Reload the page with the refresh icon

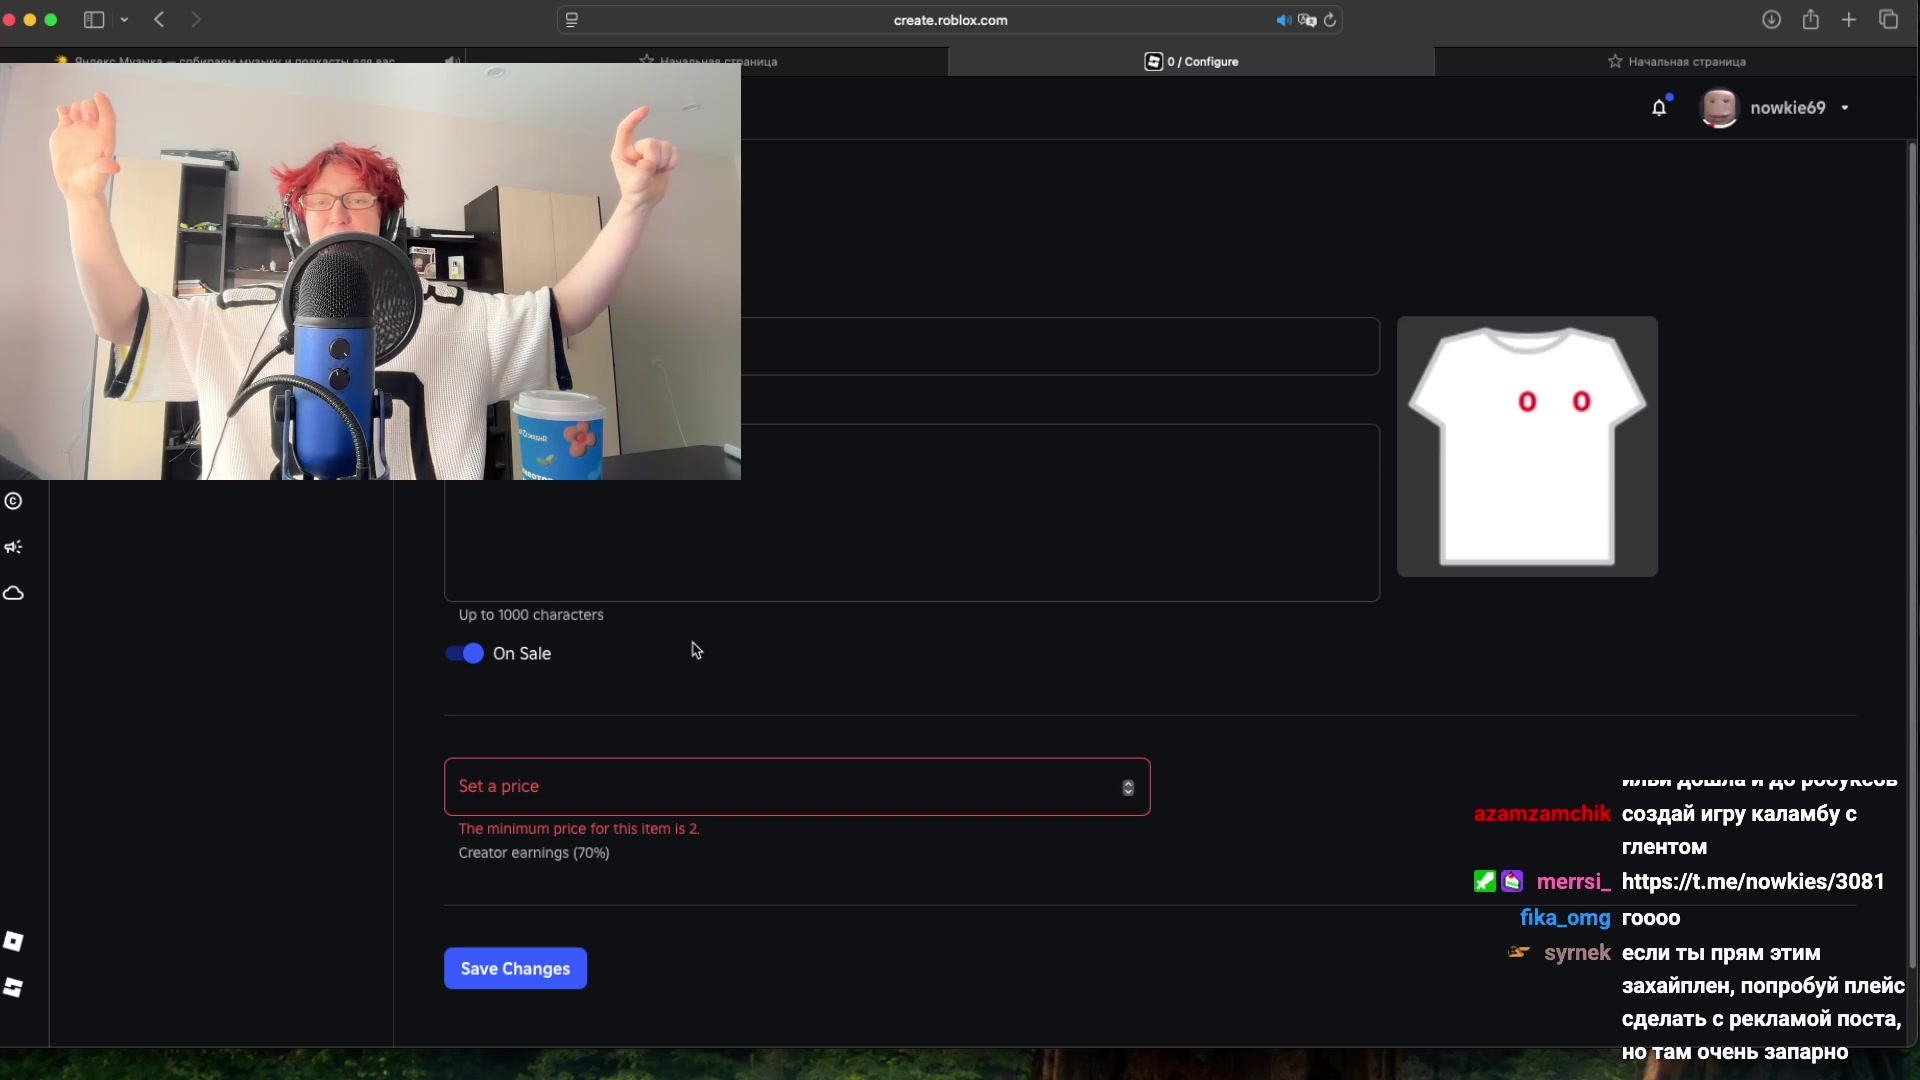point(1330,20)
